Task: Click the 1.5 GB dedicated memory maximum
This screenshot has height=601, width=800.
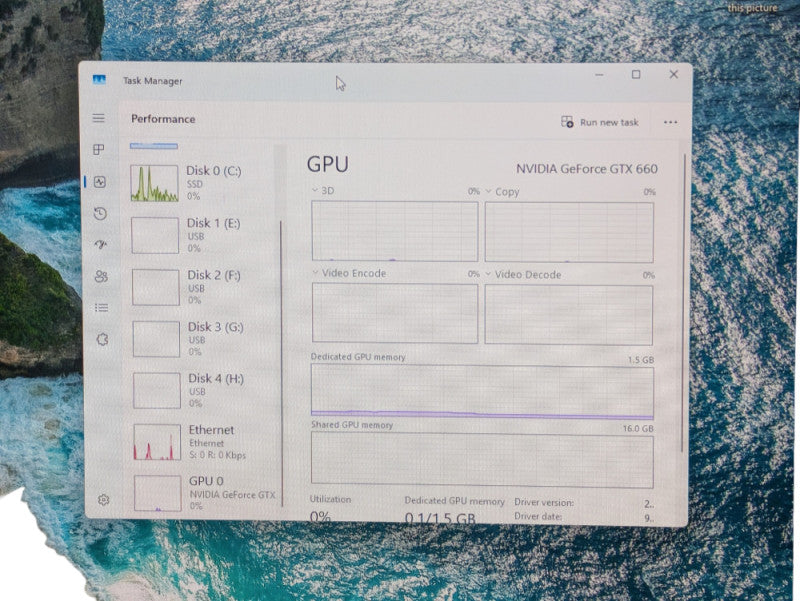Action: [641, 360]
